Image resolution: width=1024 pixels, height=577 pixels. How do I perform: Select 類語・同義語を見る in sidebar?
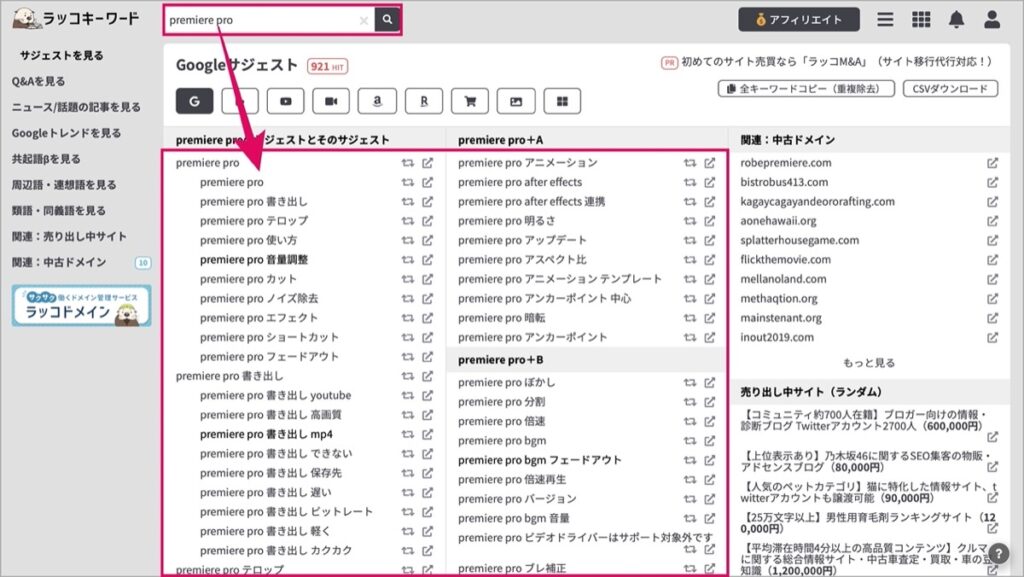tap(59, 210)
